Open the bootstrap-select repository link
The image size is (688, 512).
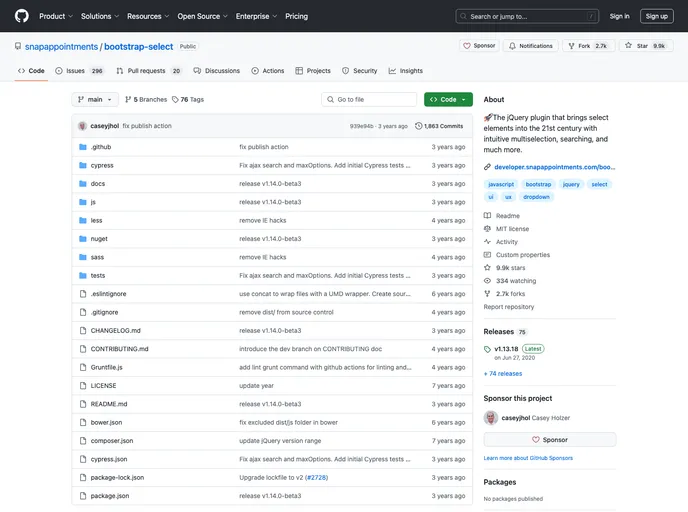click(x=139, y=47)
